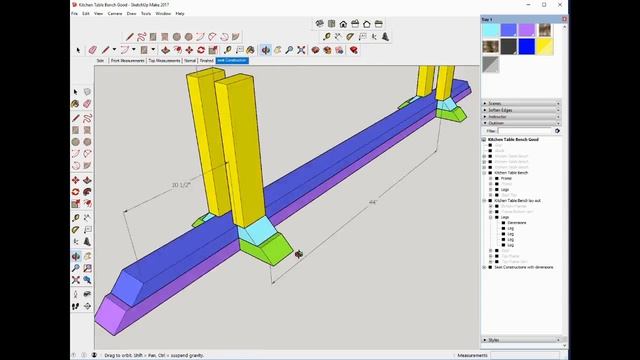Viewport: 640px width, 360px height.
Task: Pick the cyan material swatch
Action: pos(491,30)
